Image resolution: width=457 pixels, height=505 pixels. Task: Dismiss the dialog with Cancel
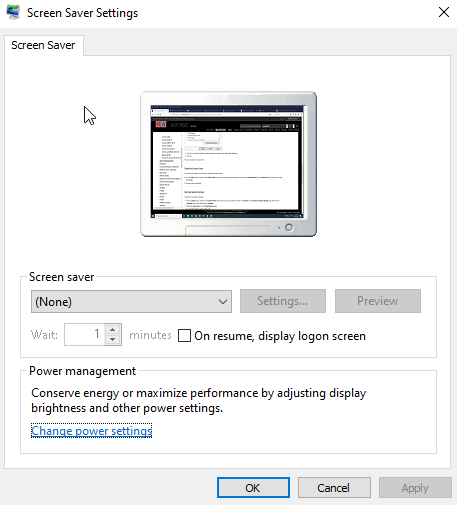[334, 488]
